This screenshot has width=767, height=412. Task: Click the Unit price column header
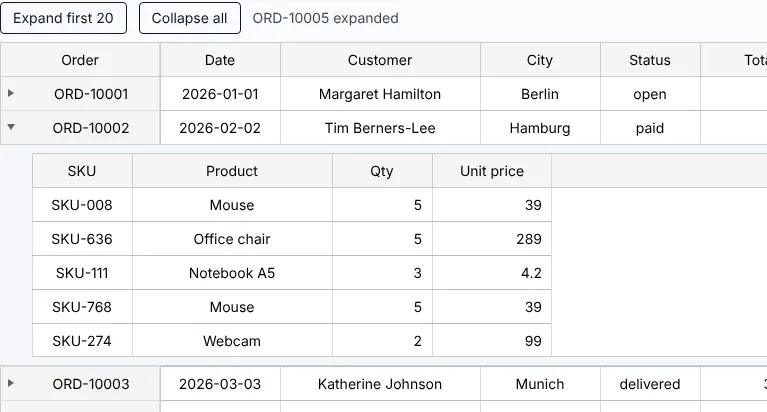click(492, 171)
